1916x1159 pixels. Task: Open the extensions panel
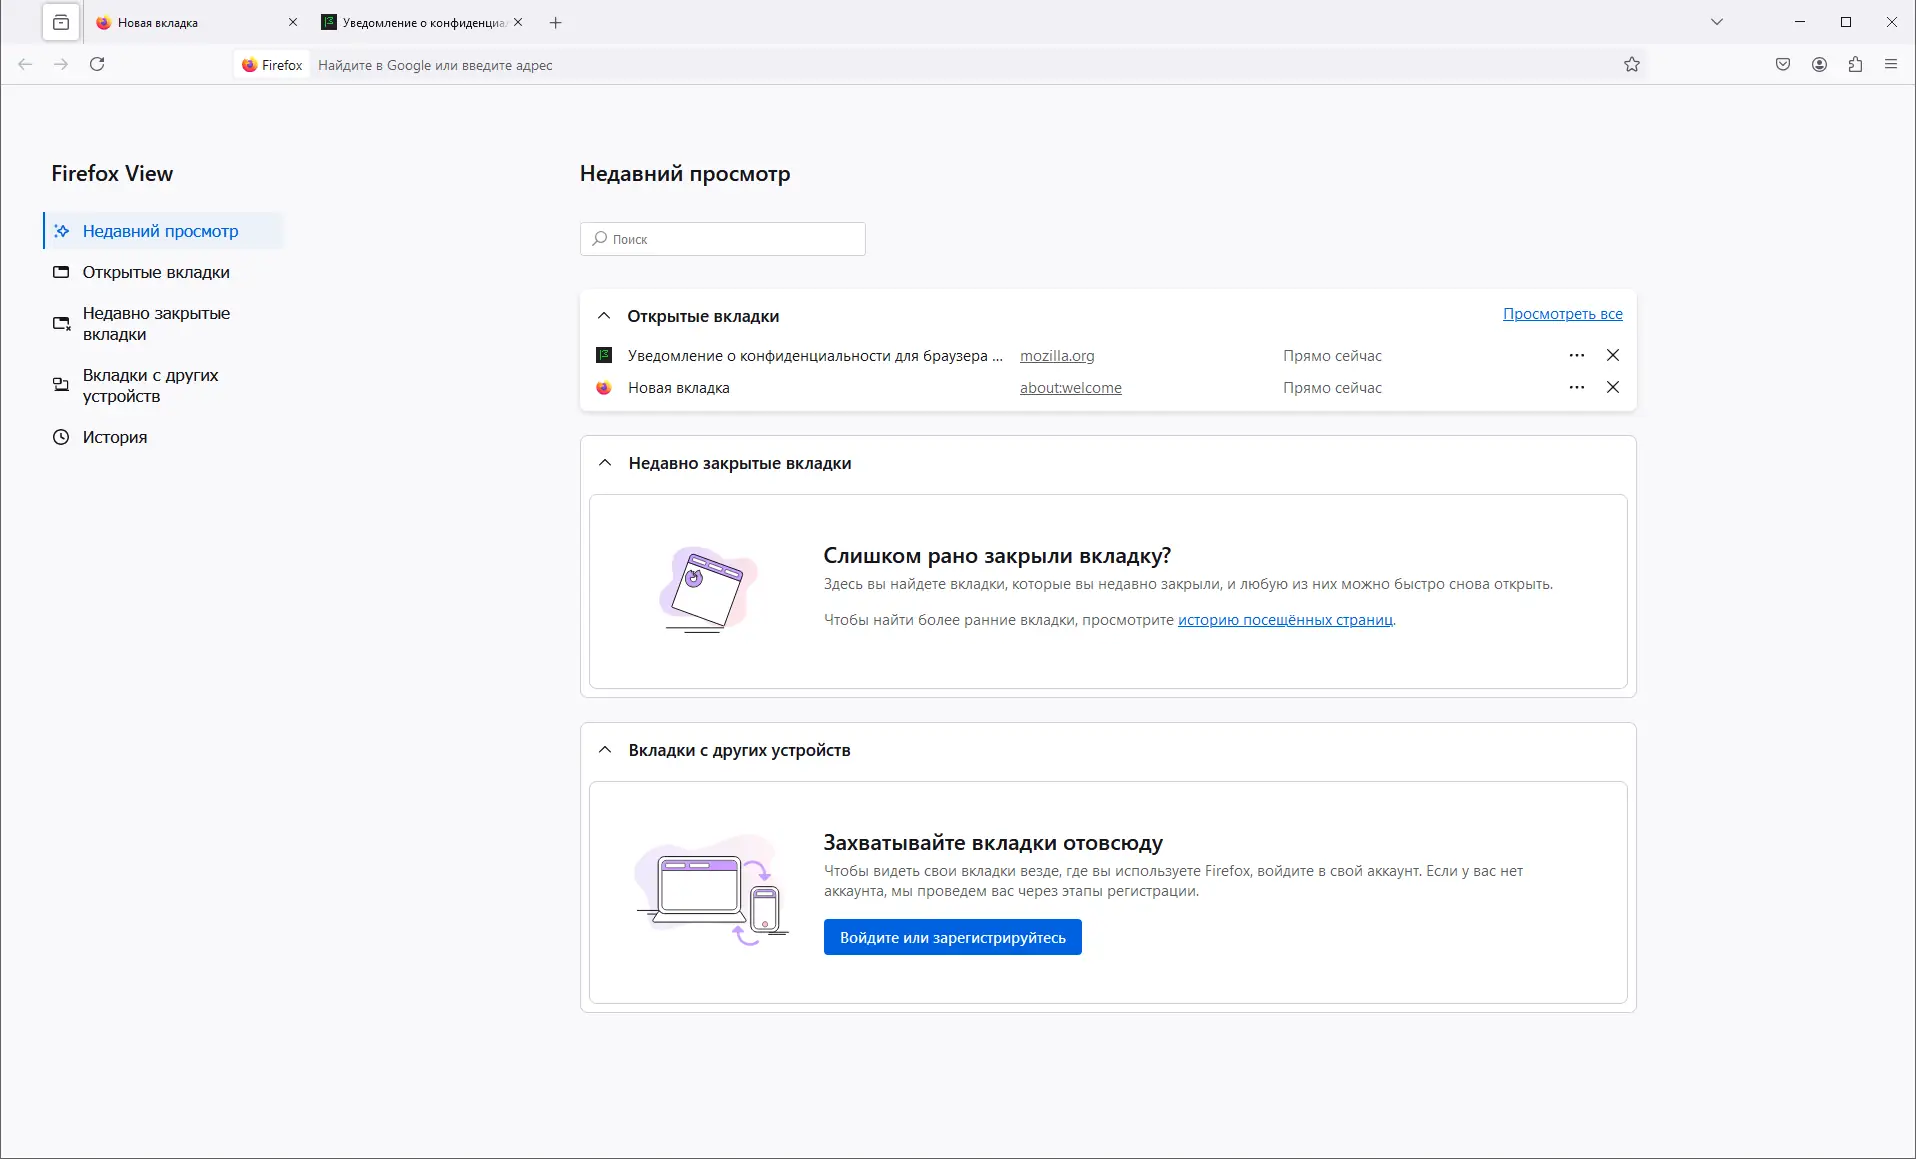tap(1856, 64)
